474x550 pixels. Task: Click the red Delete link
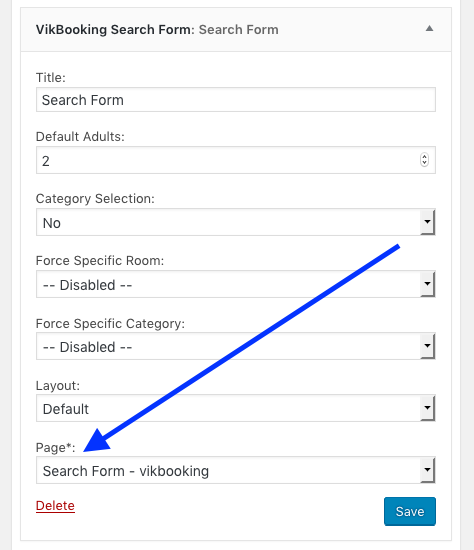point(55,506)
